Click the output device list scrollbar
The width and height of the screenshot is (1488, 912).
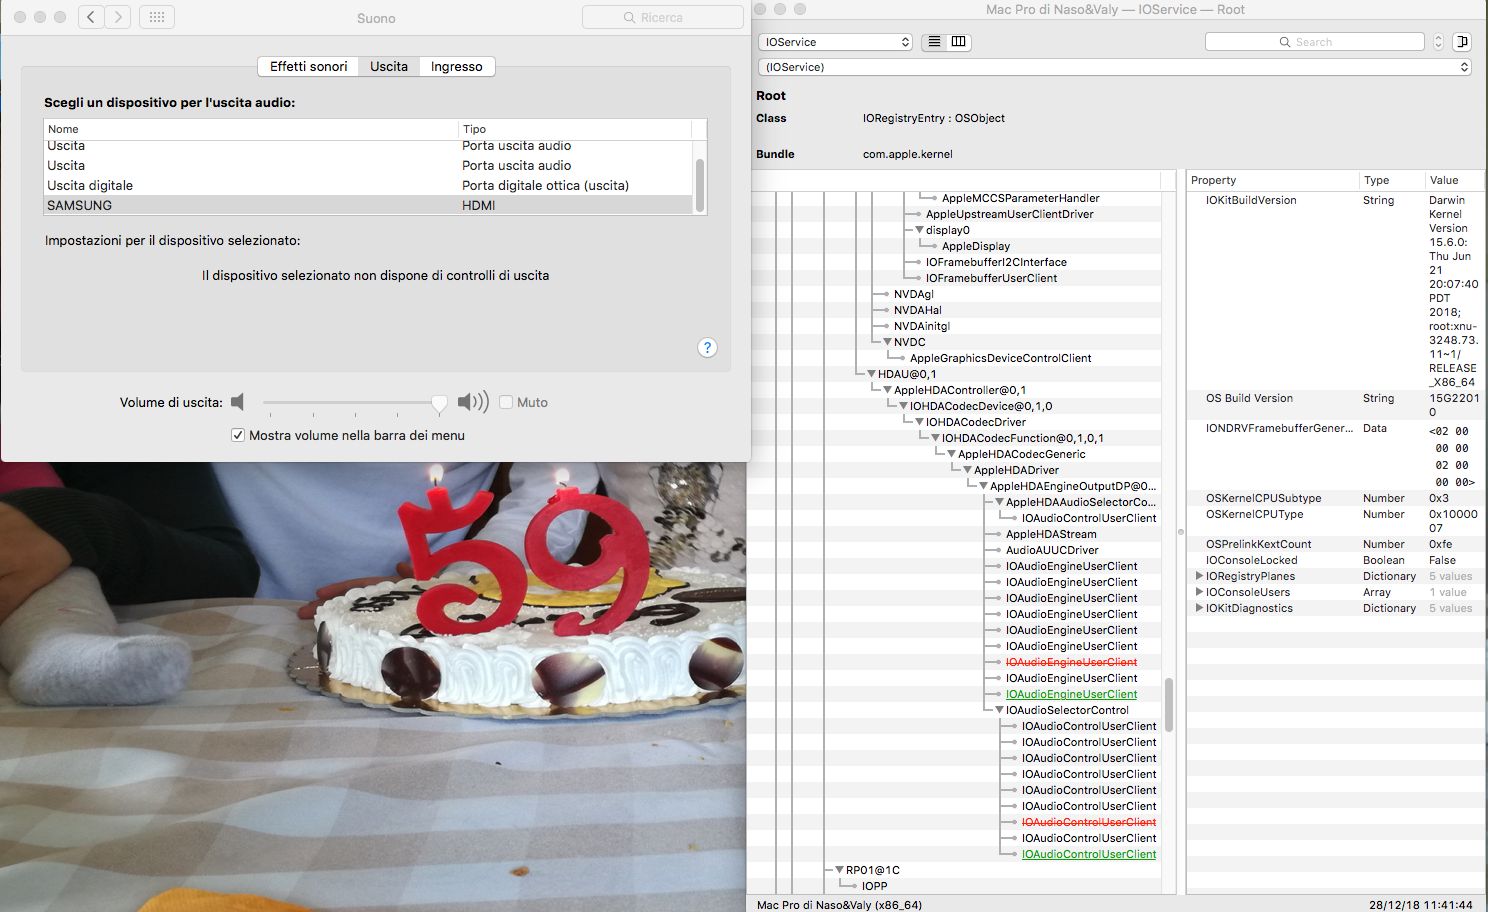coord(700,184)
